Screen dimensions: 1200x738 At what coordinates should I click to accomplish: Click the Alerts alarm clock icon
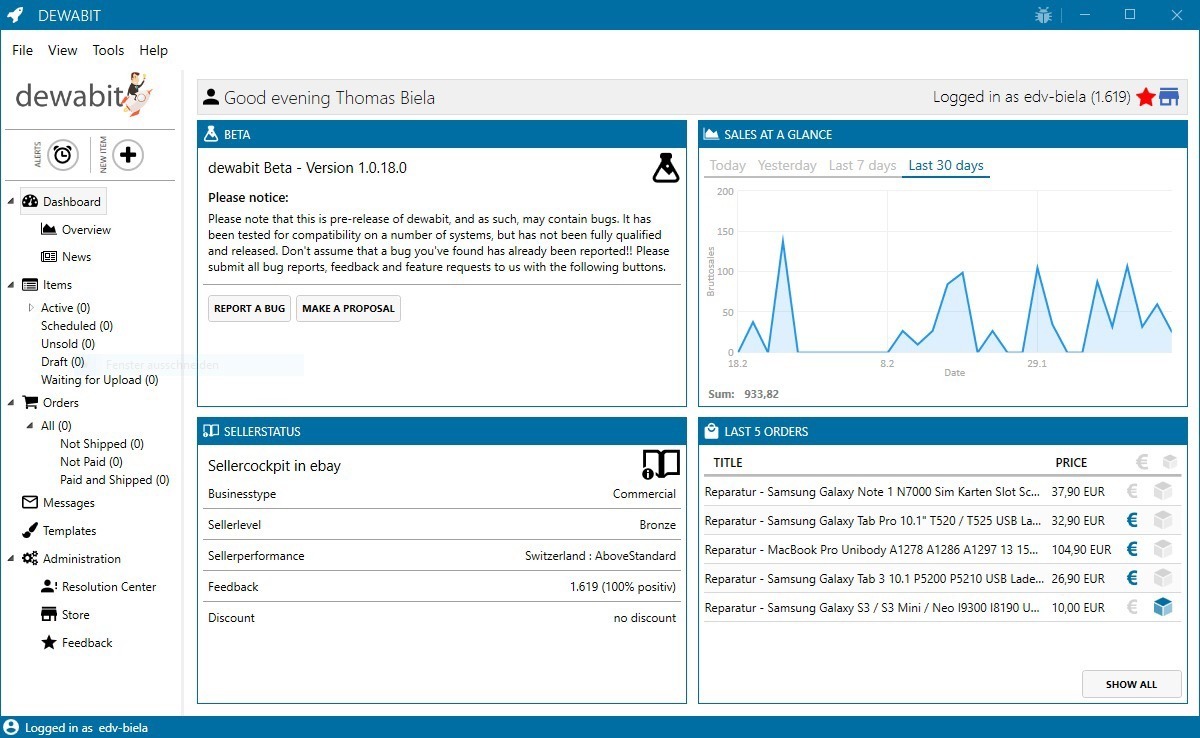63,155
